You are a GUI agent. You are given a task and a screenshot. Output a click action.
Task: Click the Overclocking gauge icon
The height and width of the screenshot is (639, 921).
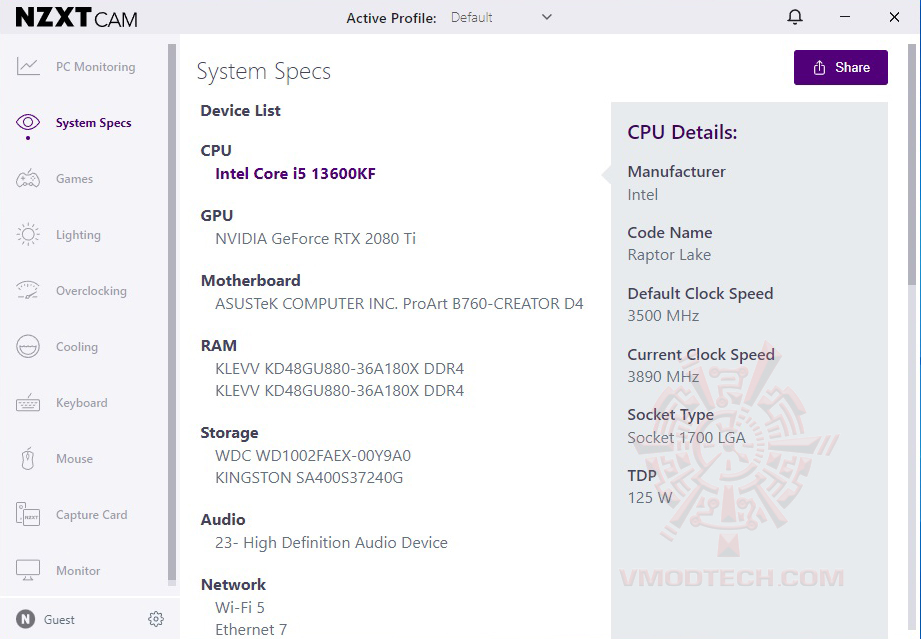[x=28, y=291]
